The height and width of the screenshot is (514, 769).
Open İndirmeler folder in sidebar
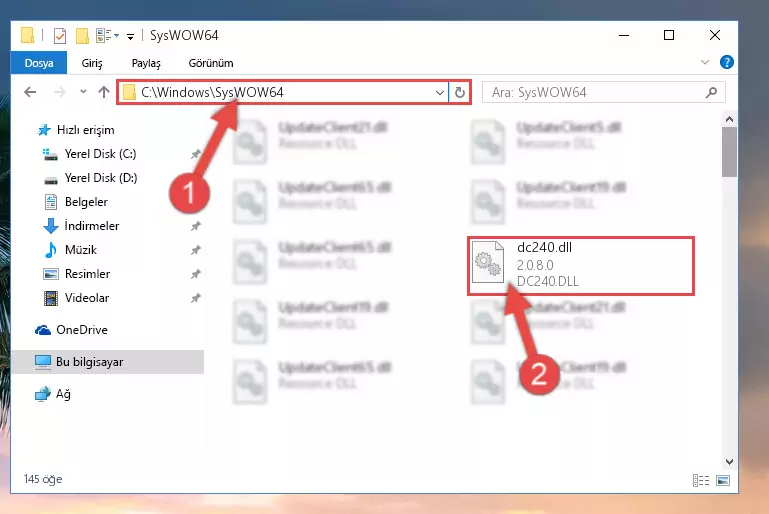pos(92,226)
